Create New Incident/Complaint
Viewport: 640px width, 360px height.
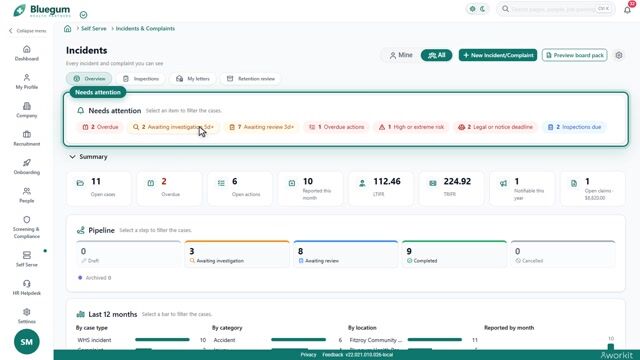[498, 55]
